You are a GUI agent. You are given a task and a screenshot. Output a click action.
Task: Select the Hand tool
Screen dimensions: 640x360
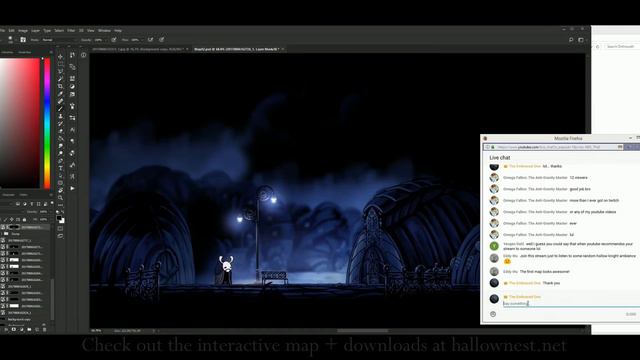tap(60, 190)
